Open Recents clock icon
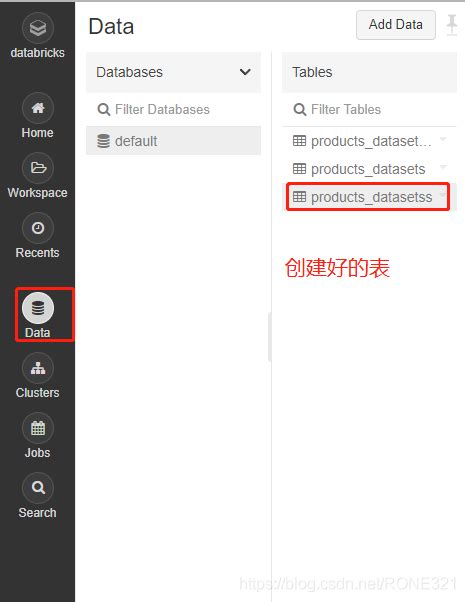Viewport: 465px width, 602px height. click(38, 228)
